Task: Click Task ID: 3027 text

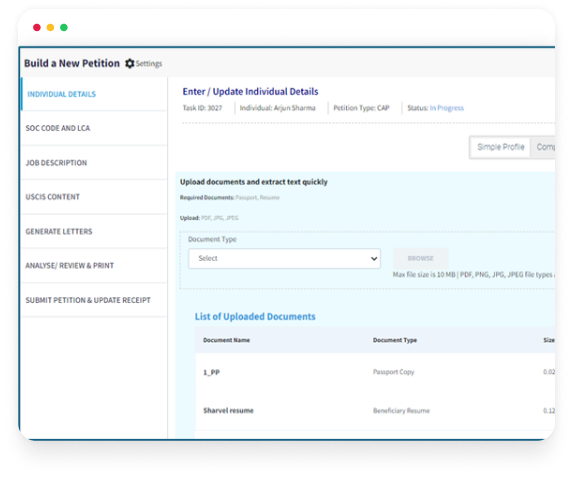Action: click(x=202, y=108)
